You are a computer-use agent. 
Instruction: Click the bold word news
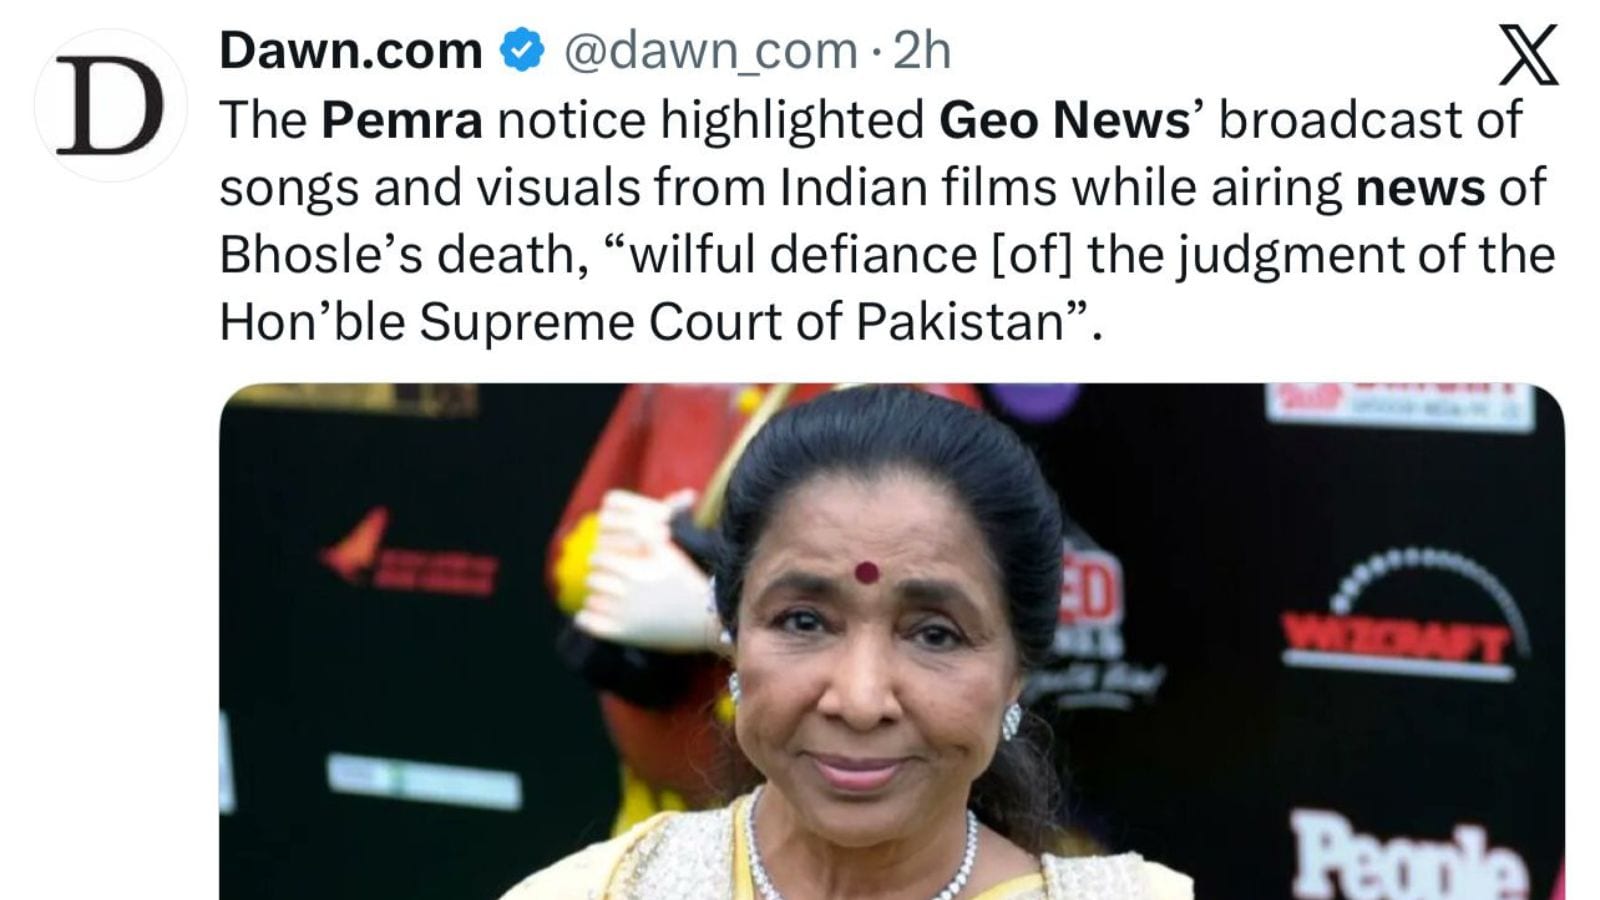tap(1420, 188)
